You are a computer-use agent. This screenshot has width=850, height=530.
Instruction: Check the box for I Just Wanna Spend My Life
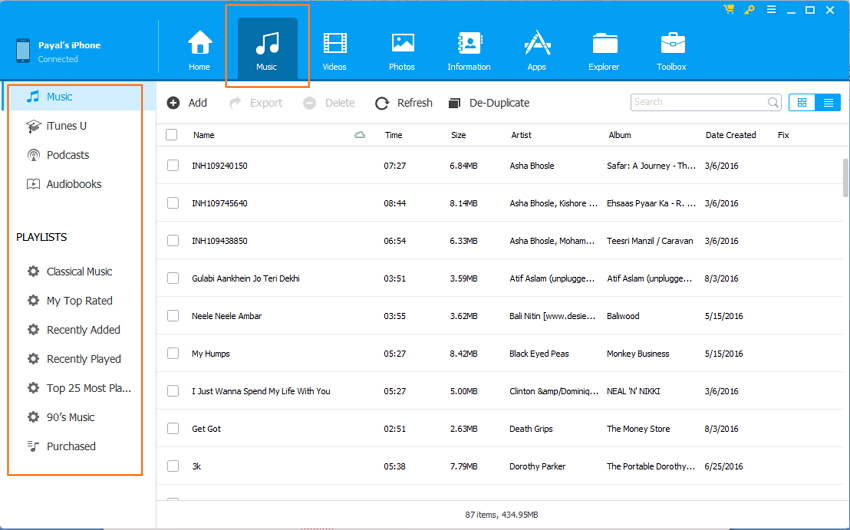(x=173, y=391)
